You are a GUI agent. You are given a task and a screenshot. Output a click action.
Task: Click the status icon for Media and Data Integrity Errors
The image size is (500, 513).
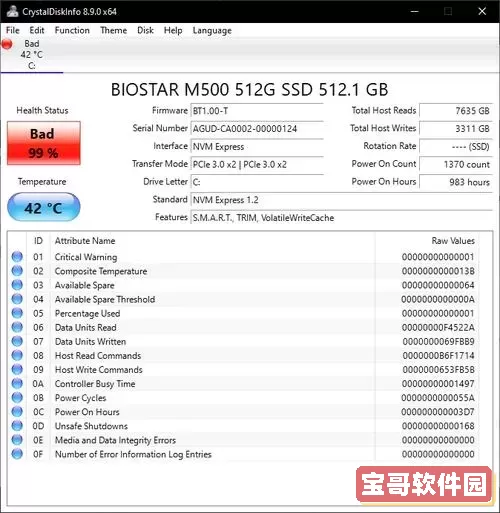[x=17, y=440]
